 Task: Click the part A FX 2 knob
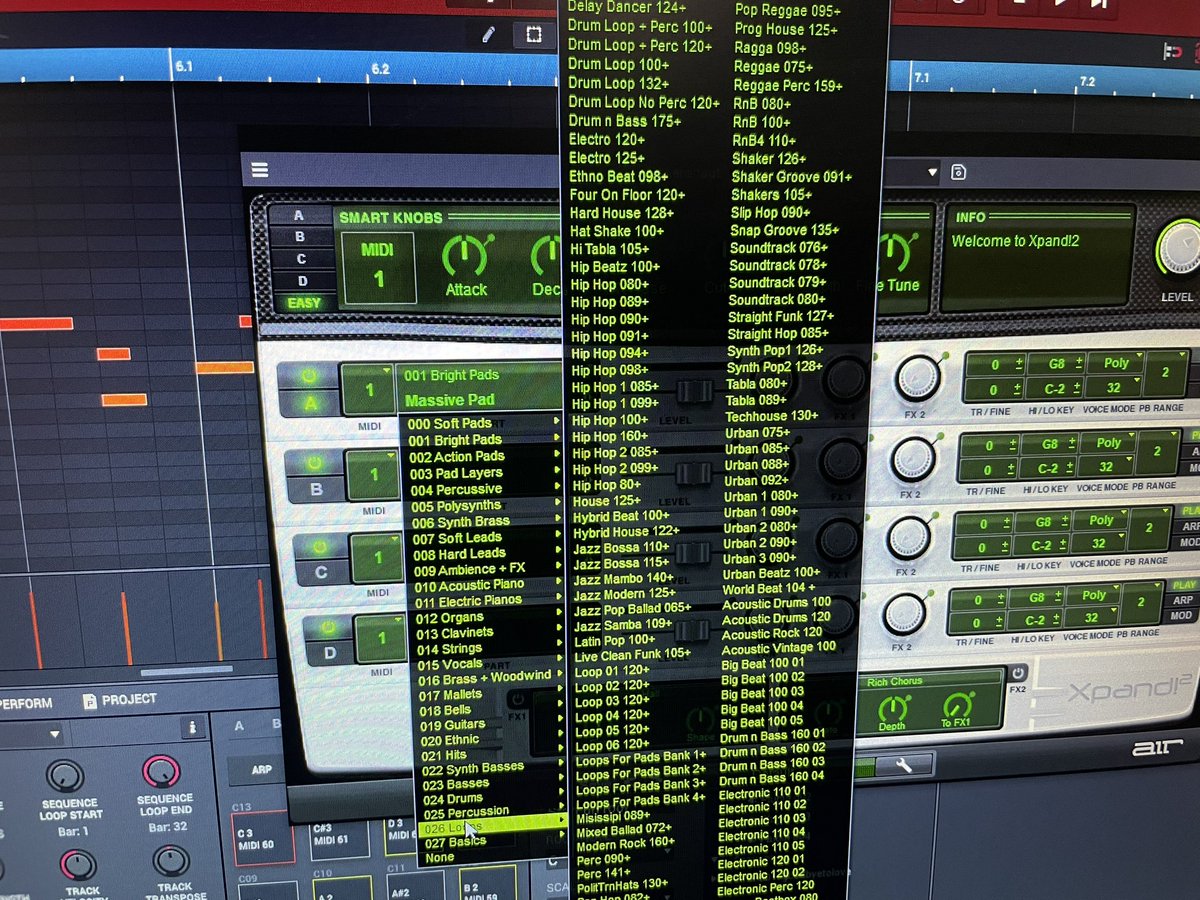918,376
